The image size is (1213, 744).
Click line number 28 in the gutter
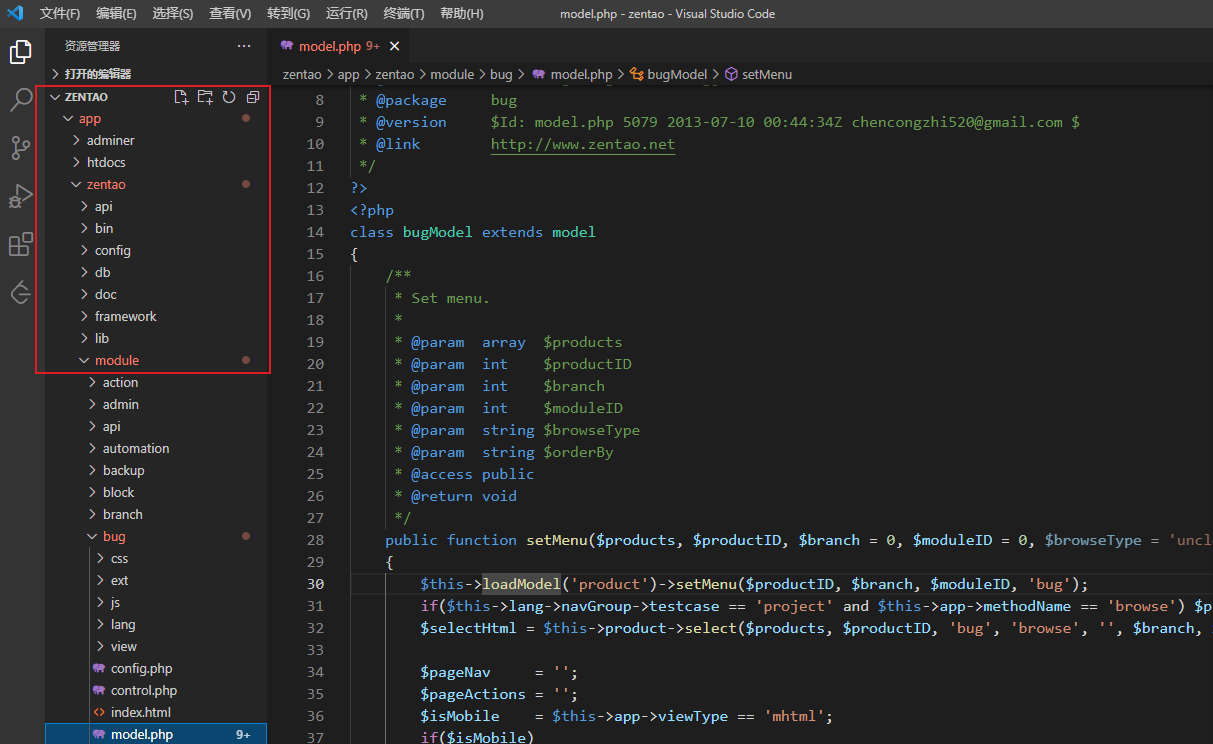tap(315, 540)
